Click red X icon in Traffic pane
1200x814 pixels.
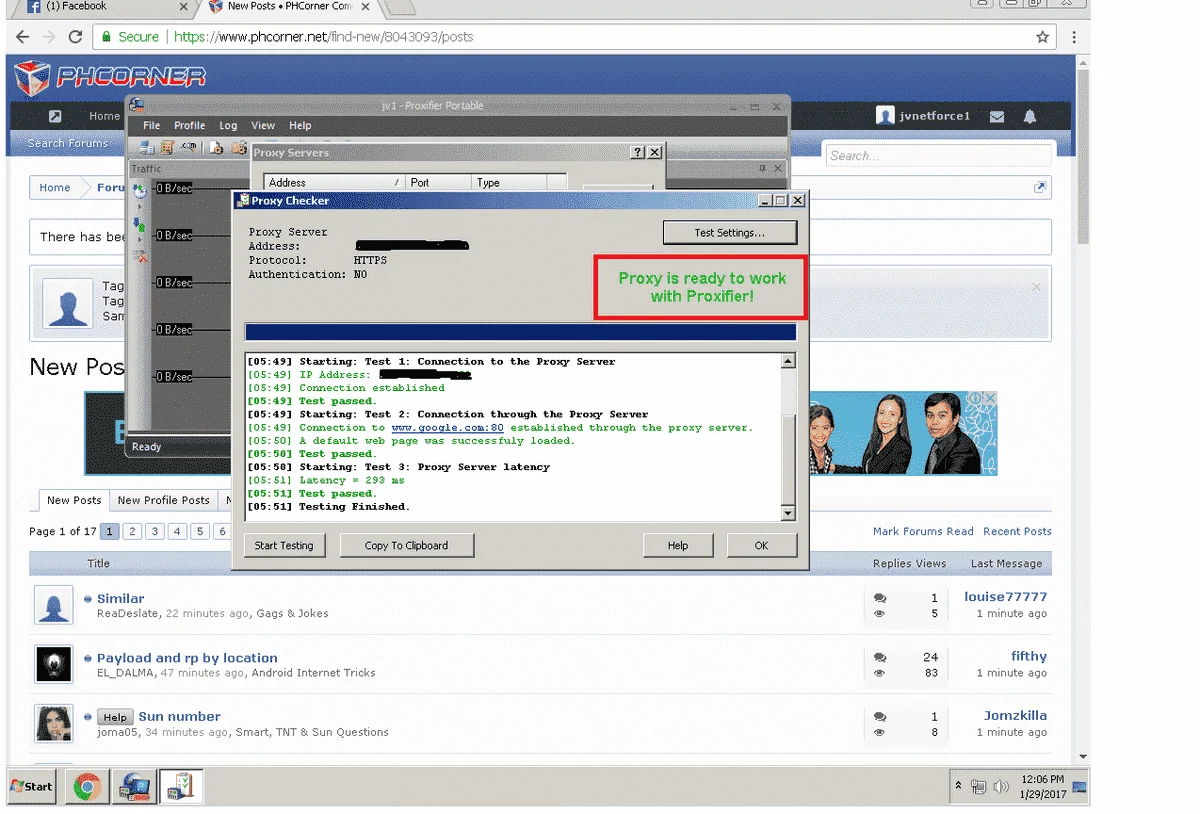coord(140,256)
